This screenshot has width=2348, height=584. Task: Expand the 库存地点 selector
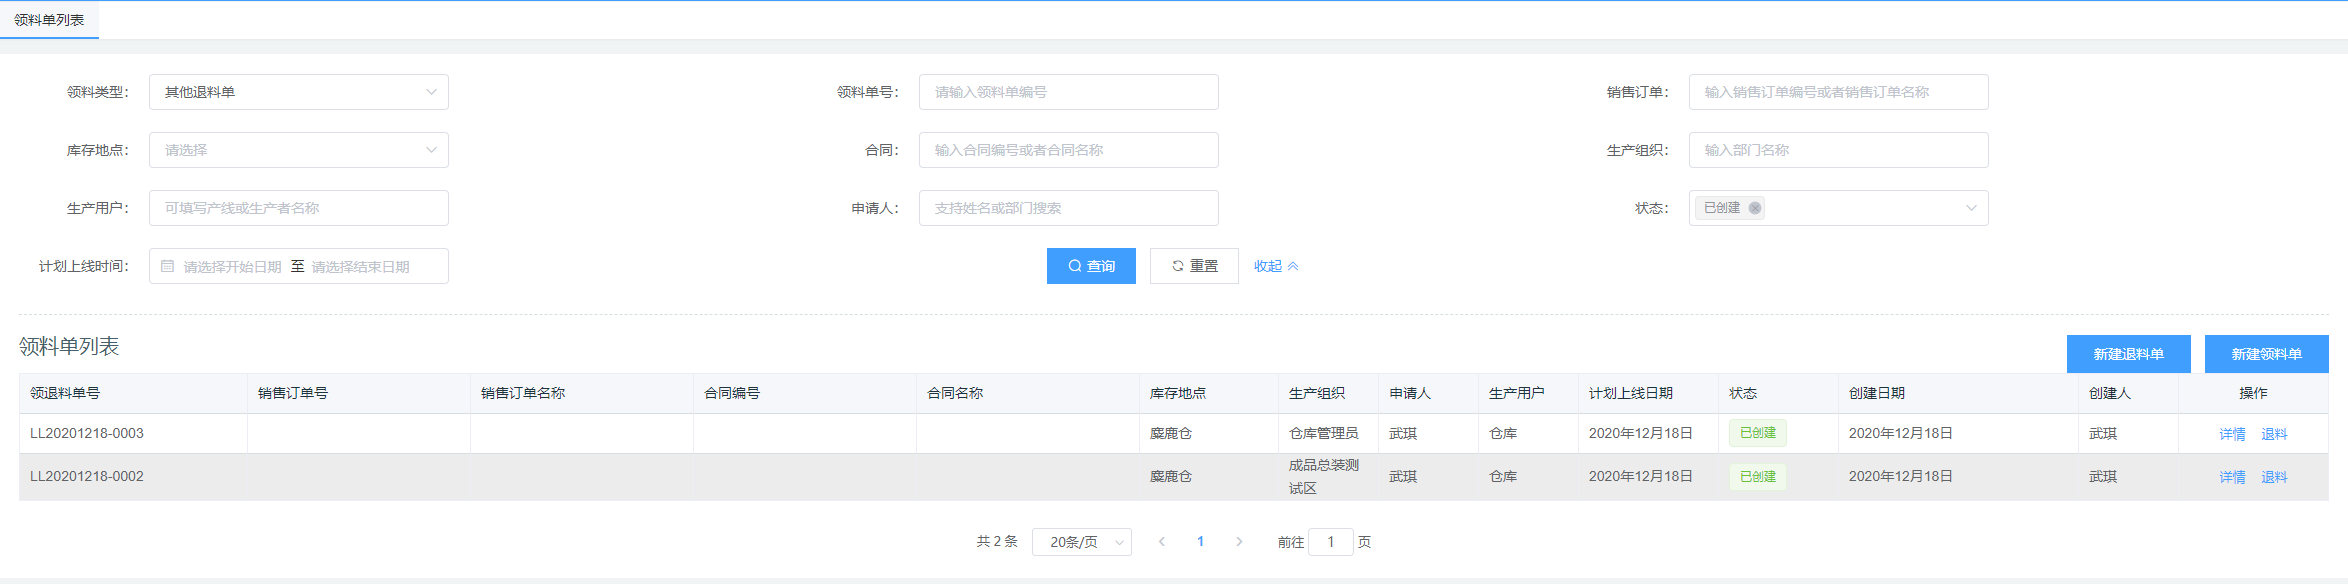(298, 150)
